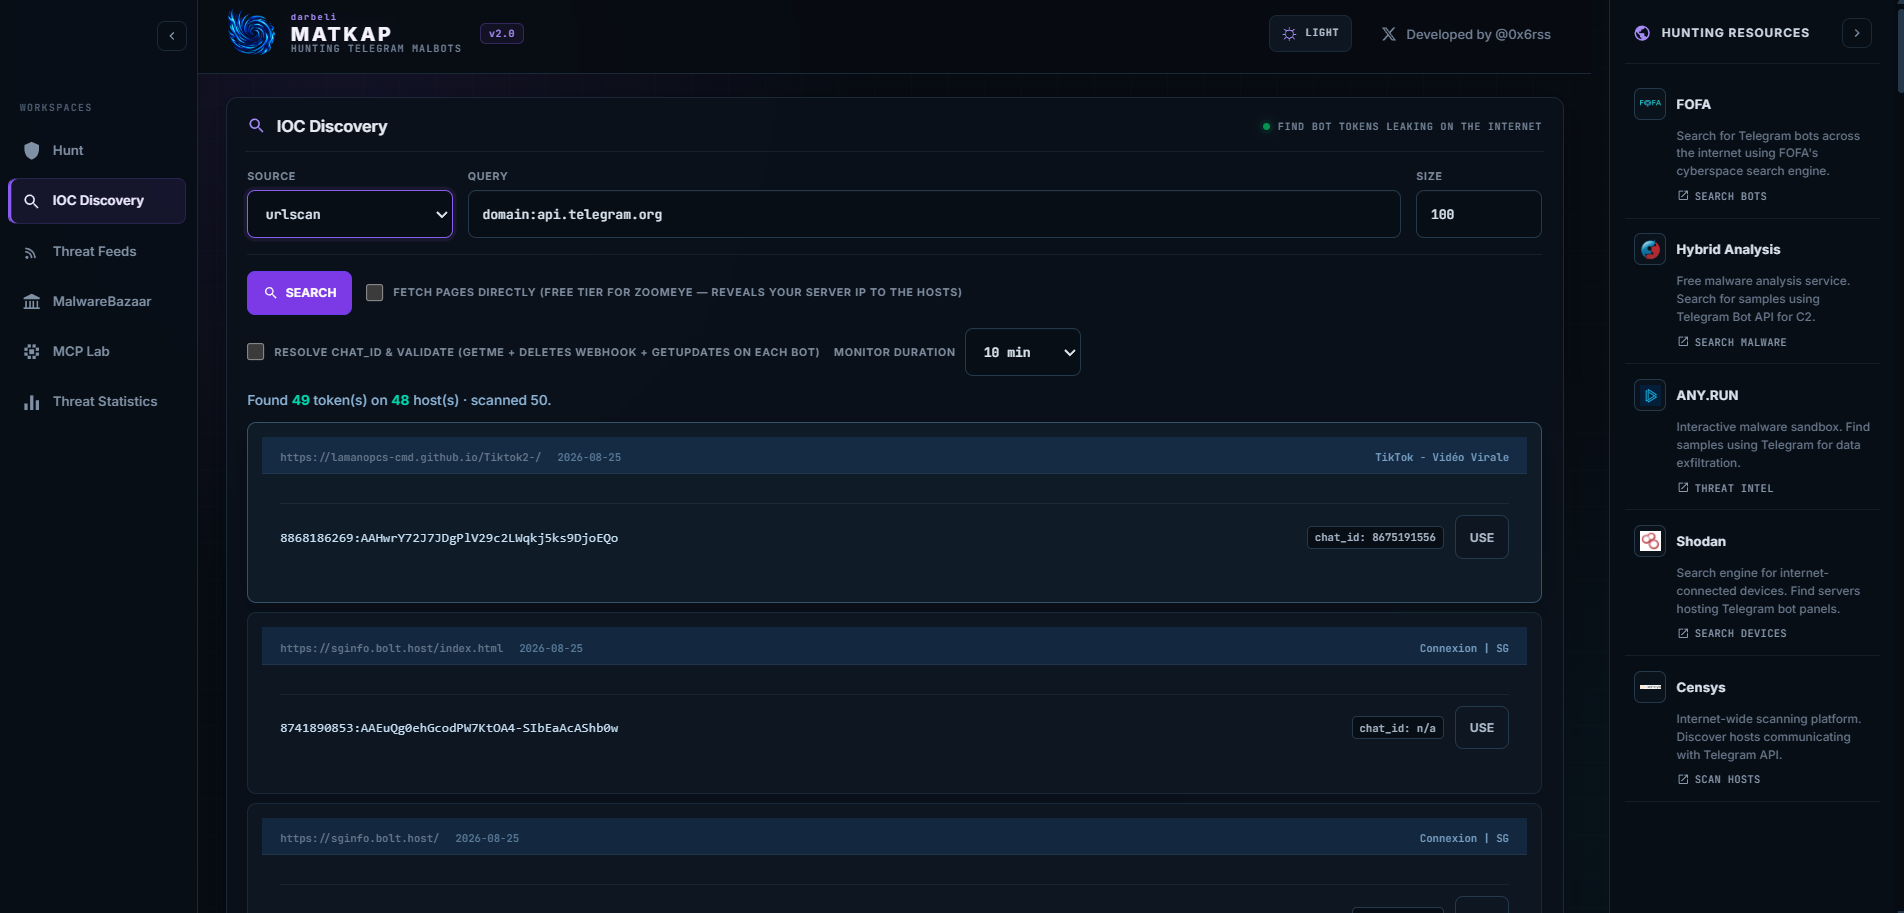Click the ANY.RUN logo icon

coord(1650,395)
